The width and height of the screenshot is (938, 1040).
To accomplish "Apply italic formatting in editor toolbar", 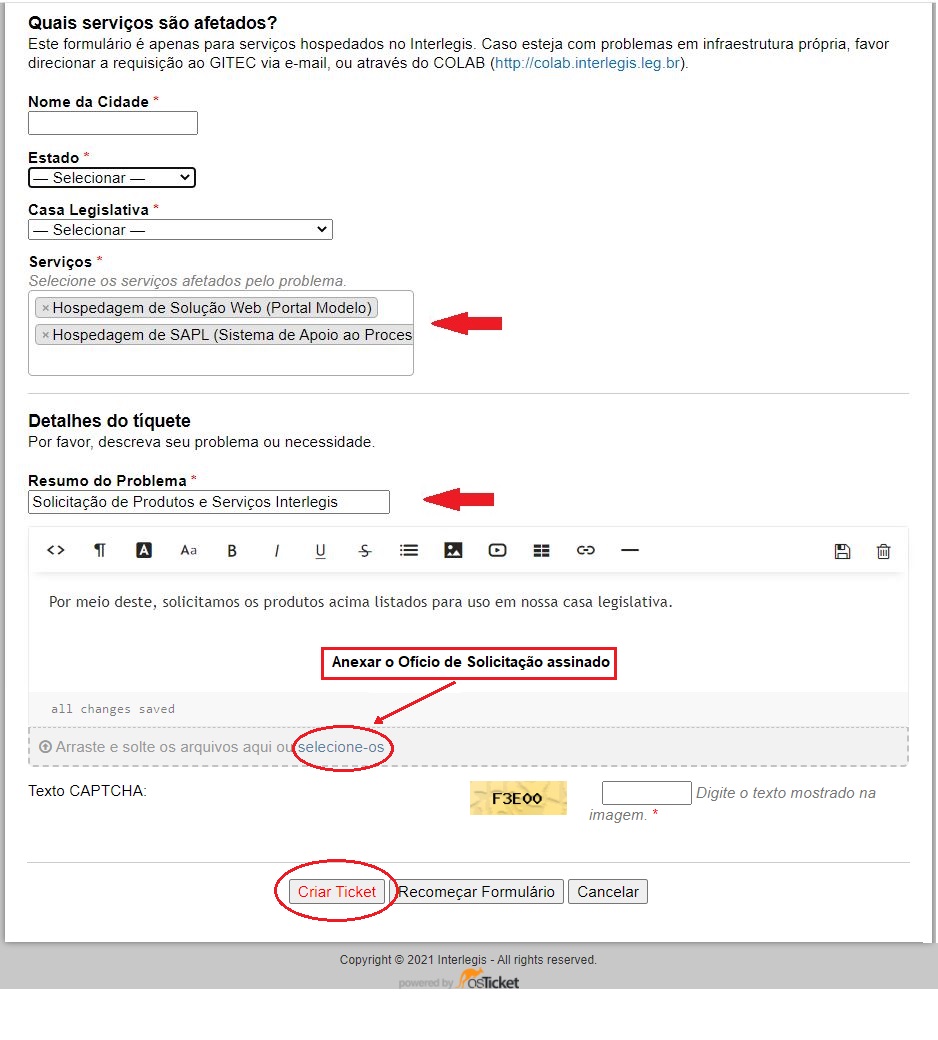I will coord(277,550).
